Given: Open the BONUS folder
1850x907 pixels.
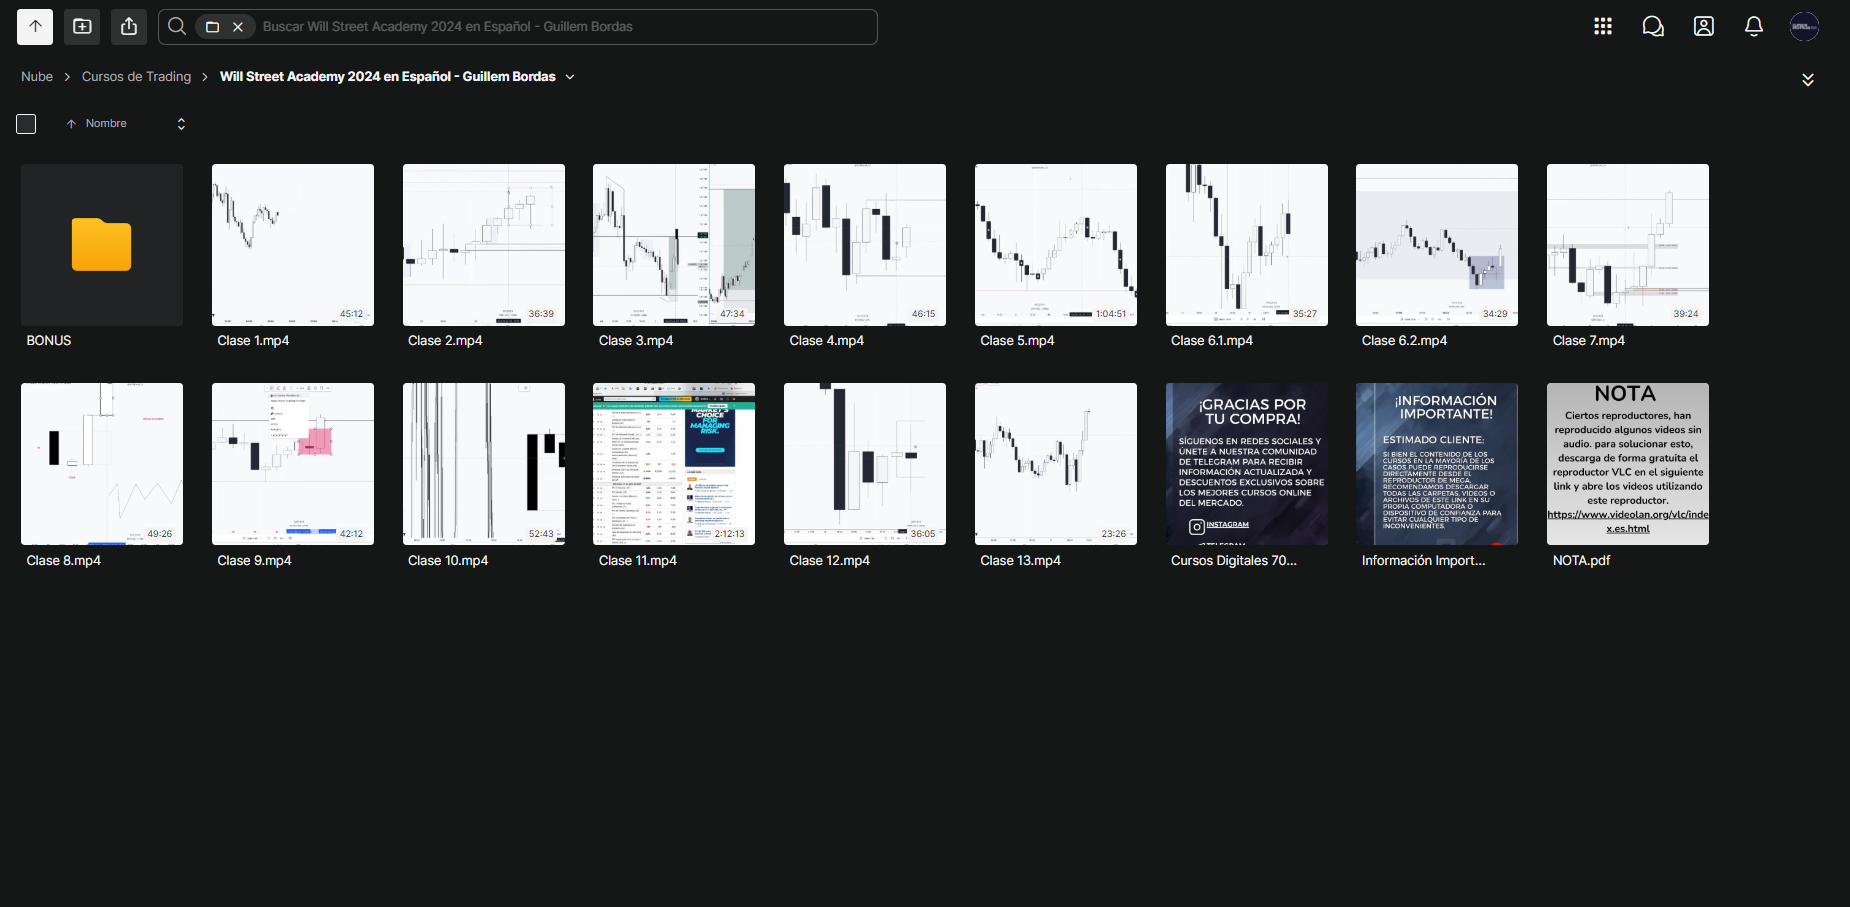Looking at the screenshot, I should pos(102,245).
